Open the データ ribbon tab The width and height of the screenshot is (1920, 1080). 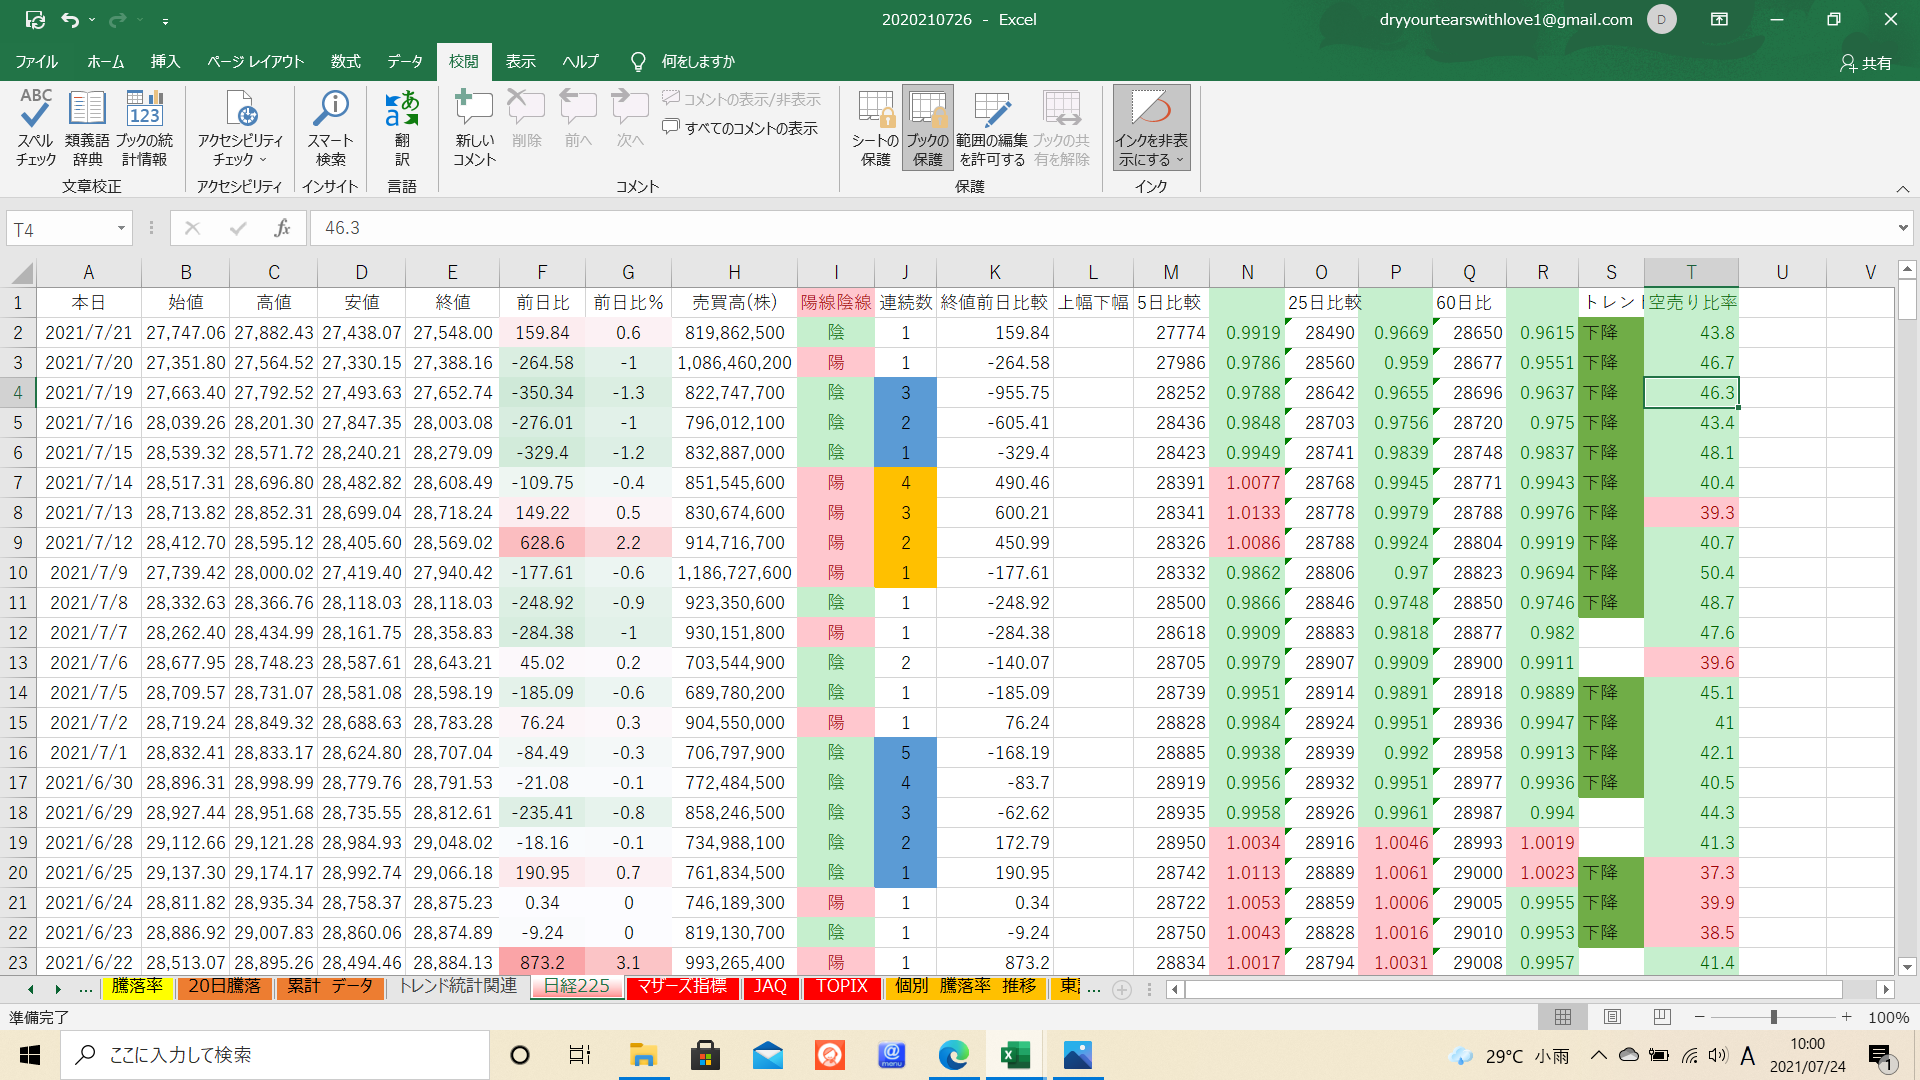coord(405,62)
